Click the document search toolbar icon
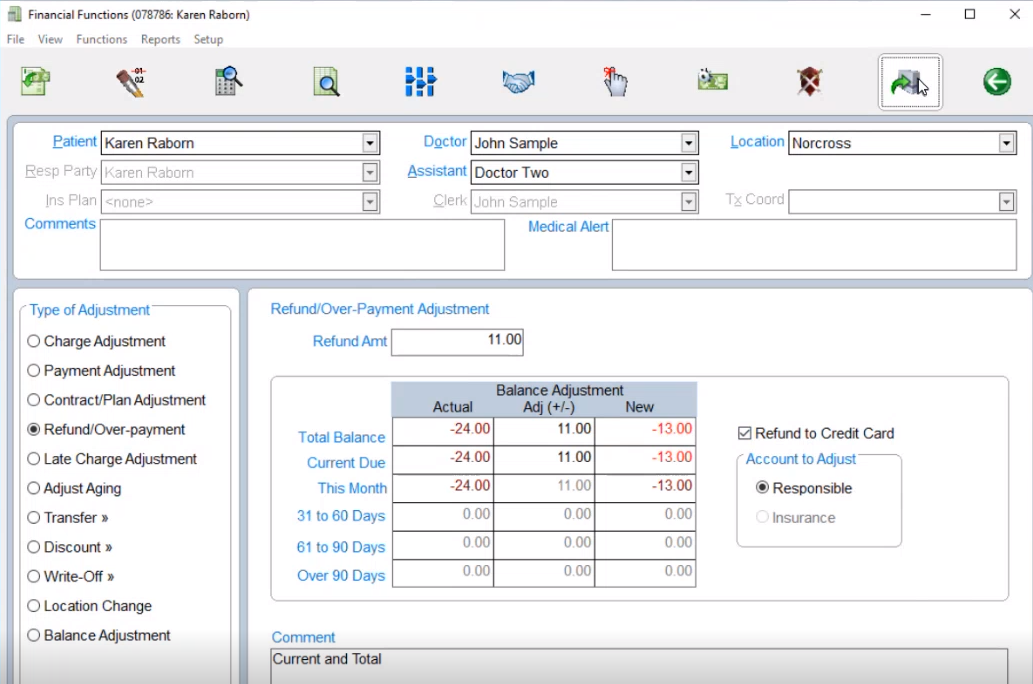This screenshot has height=684, width=1033. click(x=326, y=81)
